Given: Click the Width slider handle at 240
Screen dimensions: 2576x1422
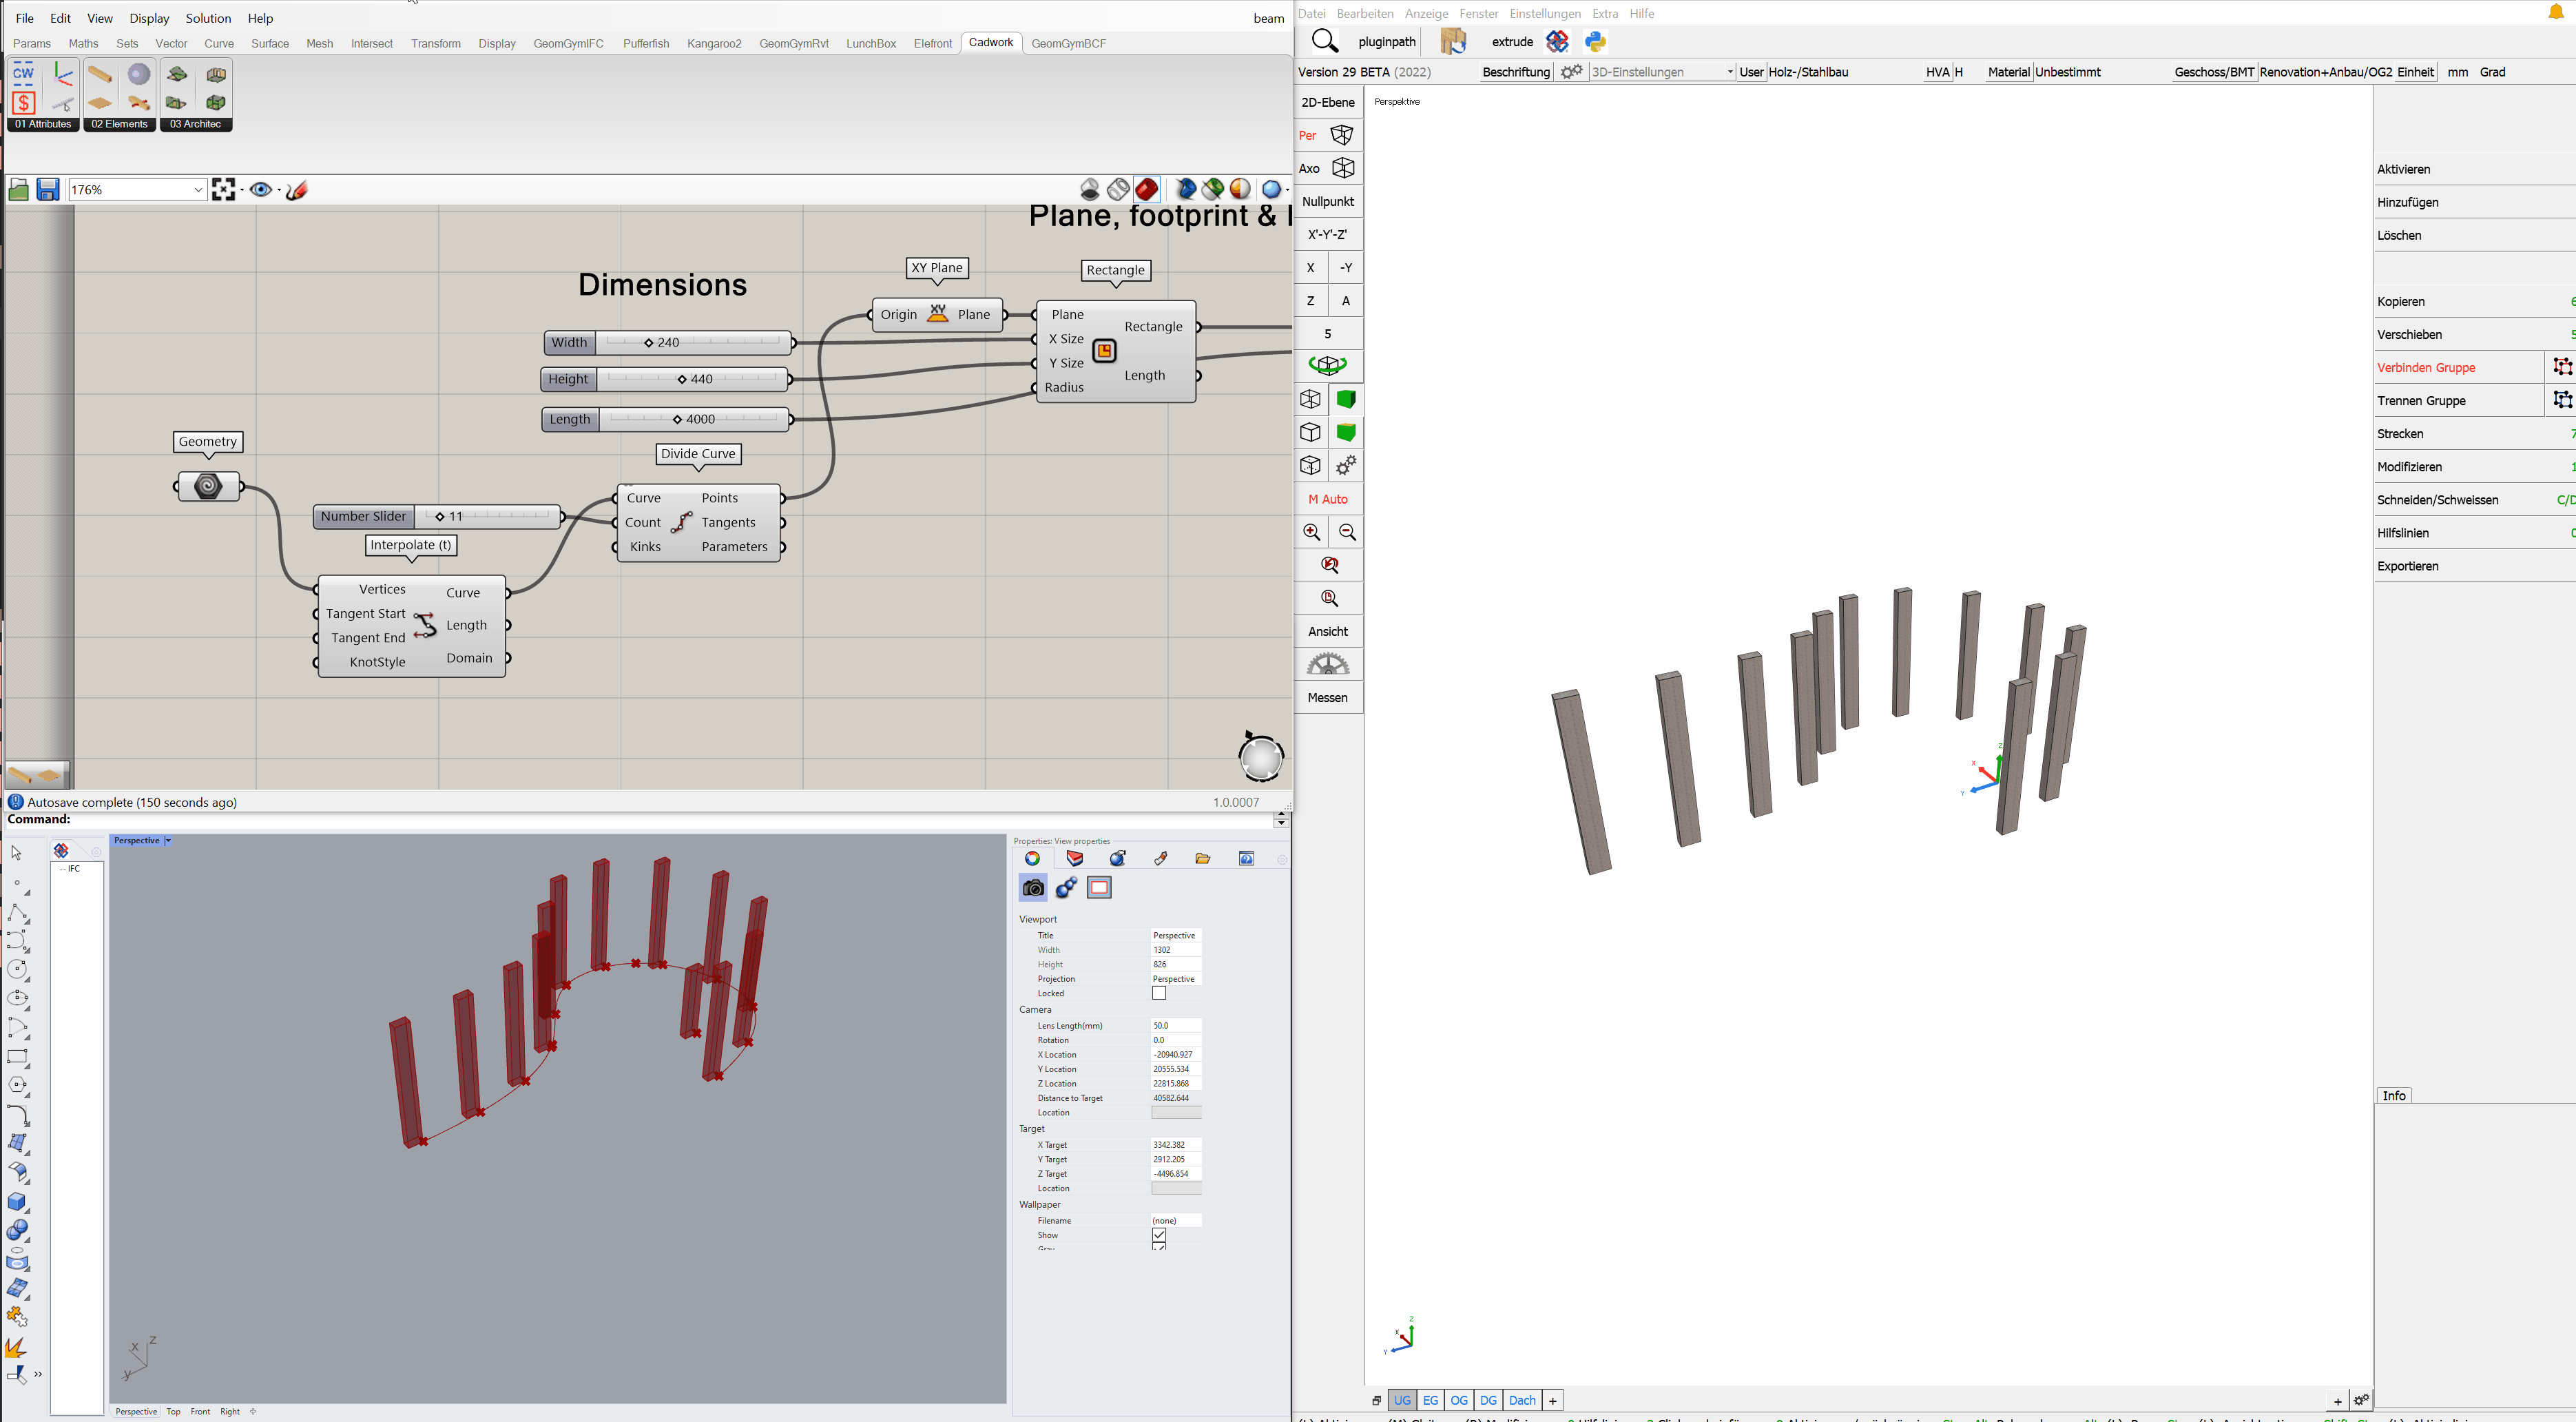Looking at the screenshot, I should tap(649, 343).
